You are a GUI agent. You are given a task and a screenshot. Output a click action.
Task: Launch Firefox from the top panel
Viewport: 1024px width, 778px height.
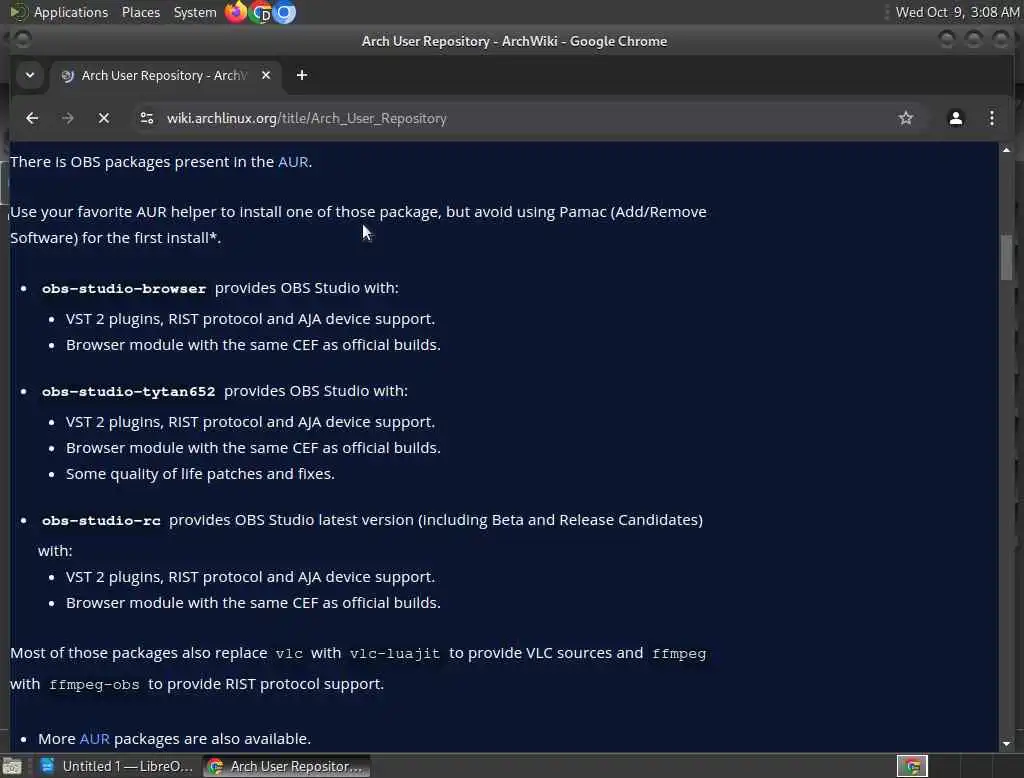point(236,12)
